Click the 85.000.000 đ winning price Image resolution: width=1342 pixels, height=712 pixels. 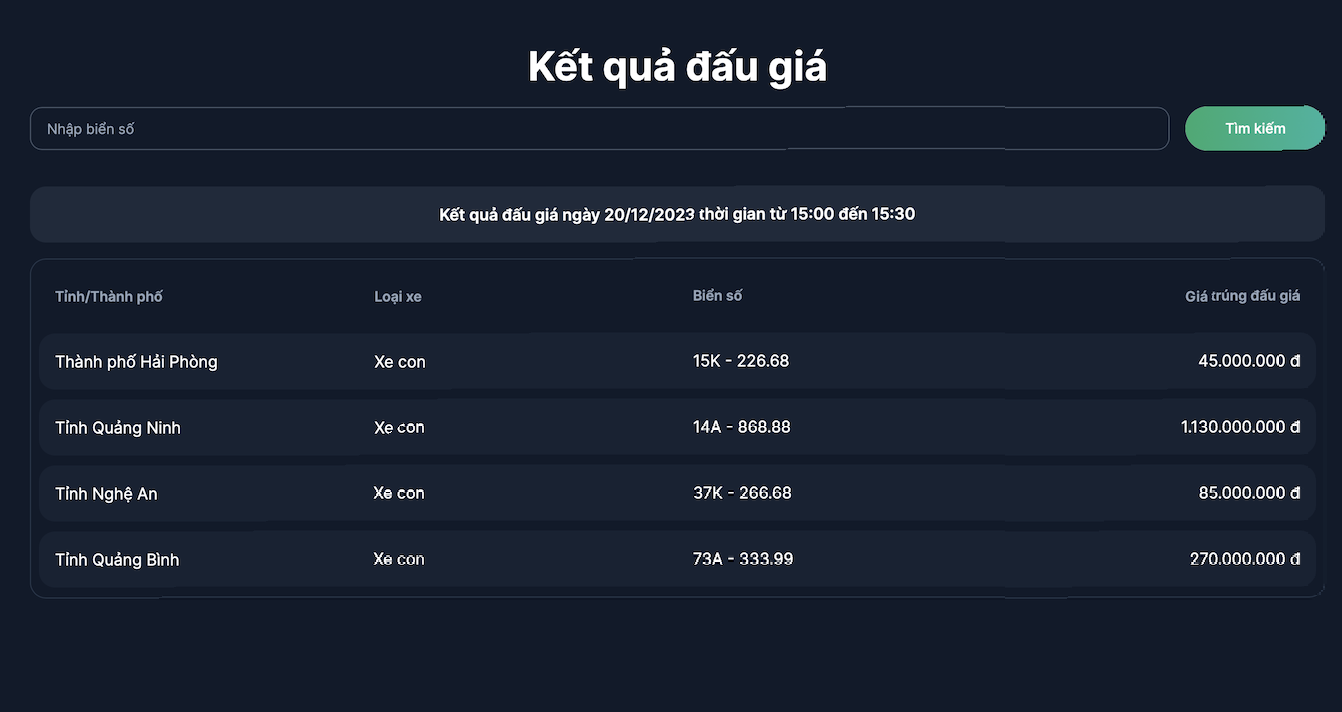(1249, 493)
